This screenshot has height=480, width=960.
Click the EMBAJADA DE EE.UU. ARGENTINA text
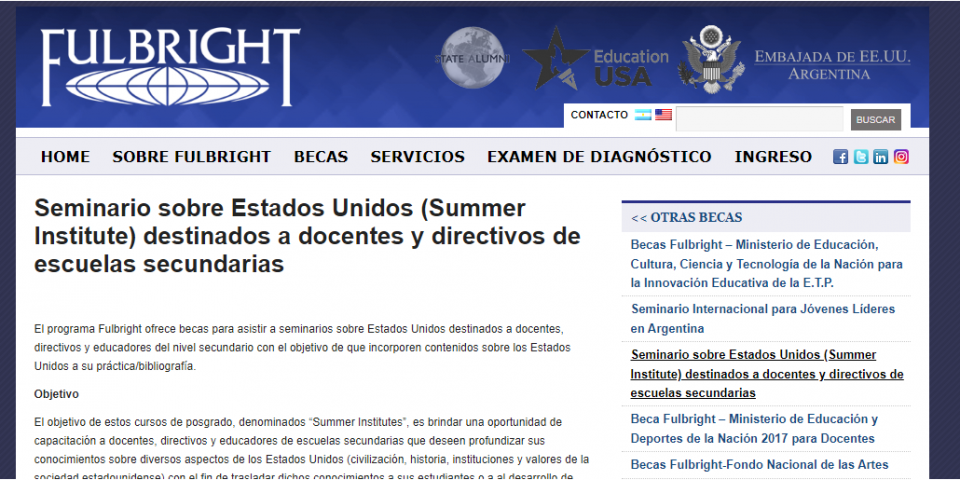[x=832, y=66]
